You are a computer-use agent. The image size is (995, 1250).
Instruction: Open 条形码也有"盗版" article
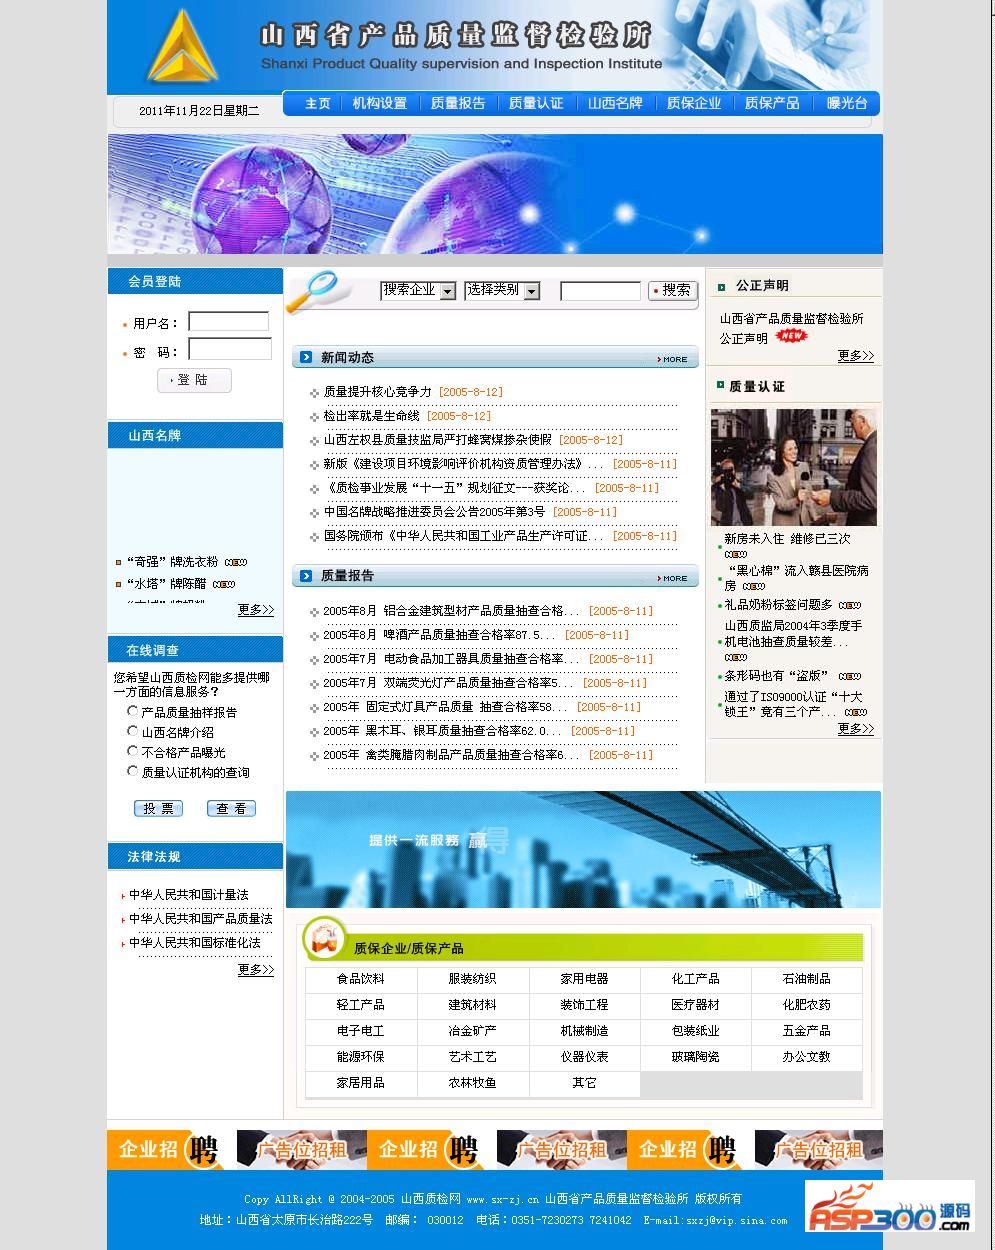click(777, 676)
